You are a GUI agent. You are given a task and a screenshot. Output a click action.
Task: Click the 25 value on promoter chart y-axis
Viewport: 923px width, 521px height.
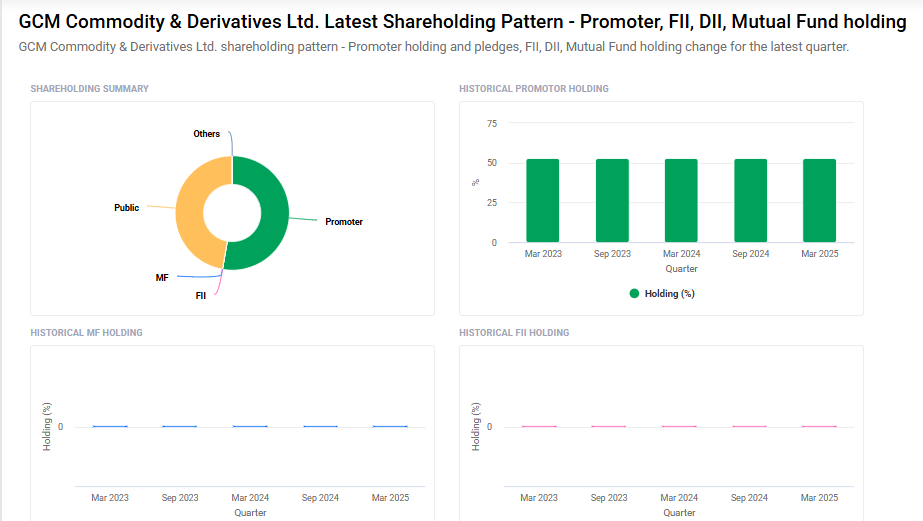click(x=492, y=203)
